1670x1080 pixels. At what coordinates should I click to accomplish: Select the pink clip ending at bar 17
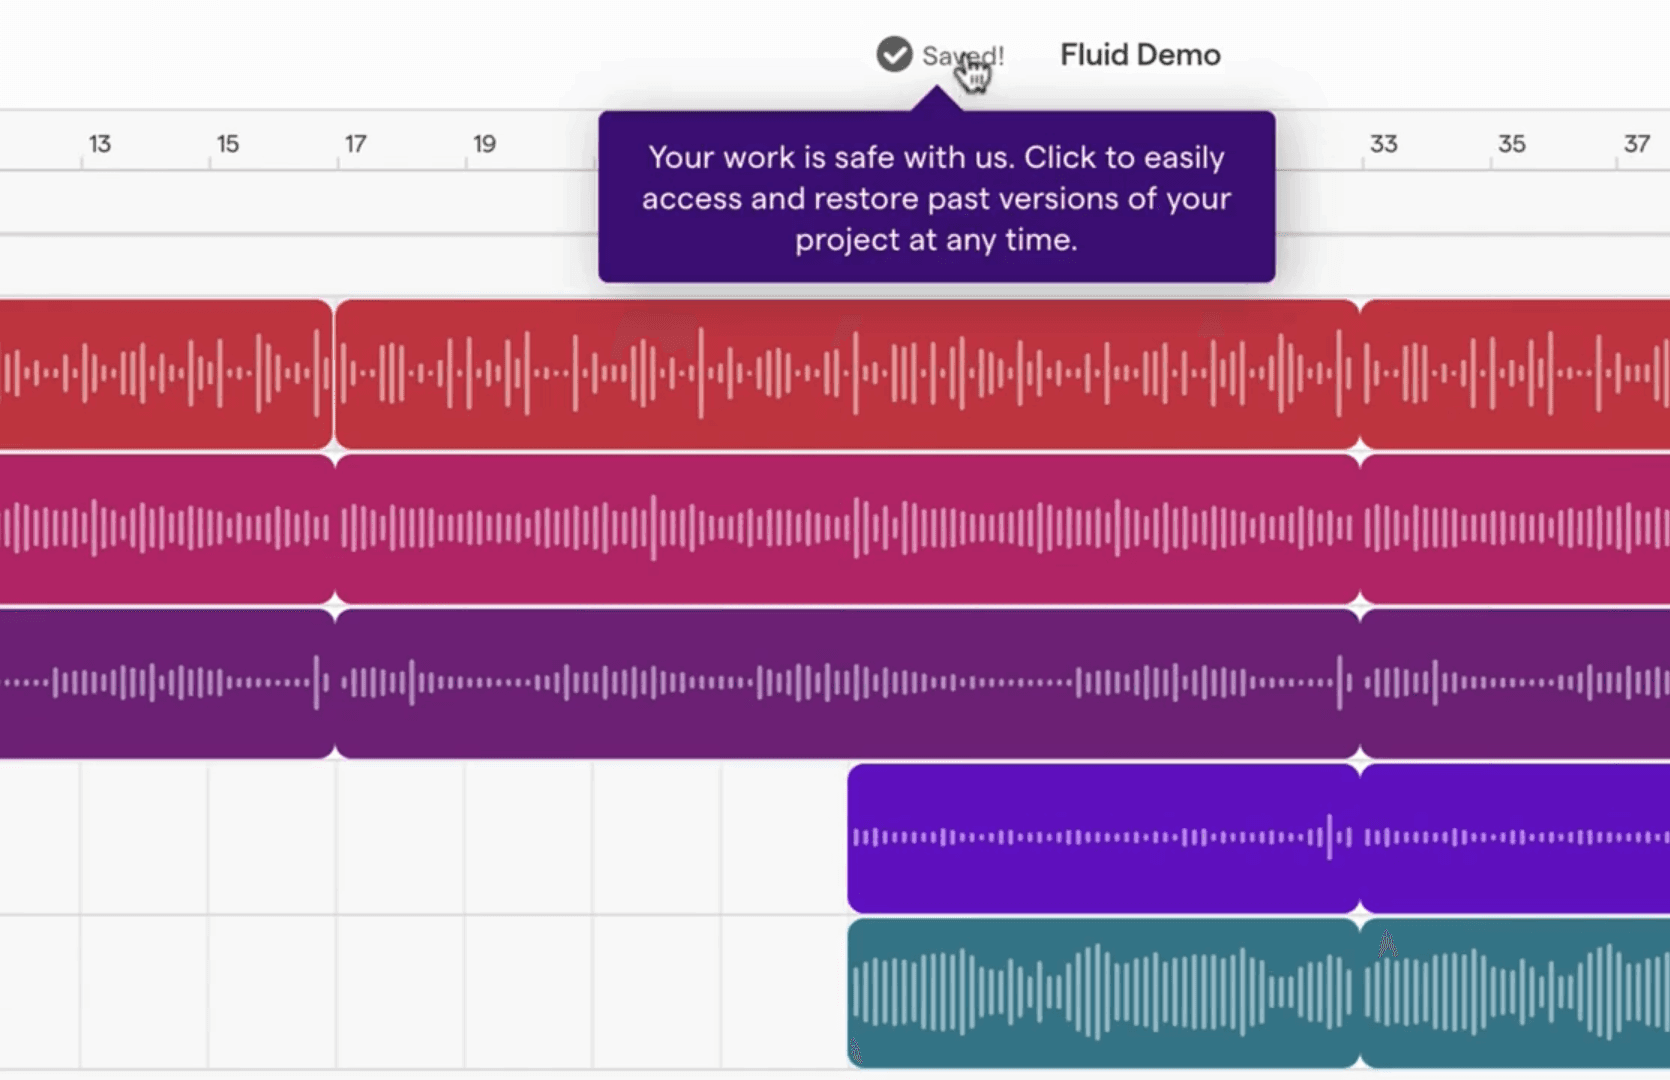pos(166,528)
